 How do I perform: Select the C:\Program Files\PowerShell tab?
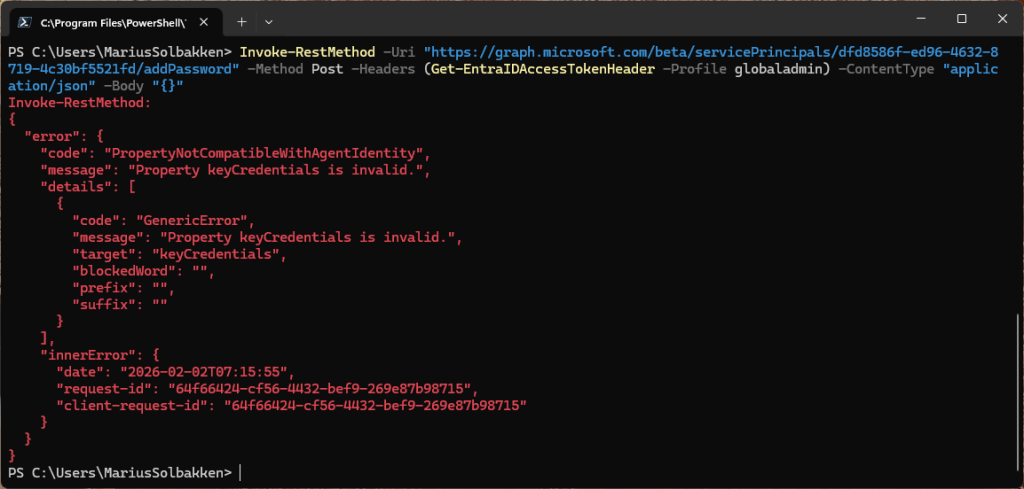(x=110, y=21)
